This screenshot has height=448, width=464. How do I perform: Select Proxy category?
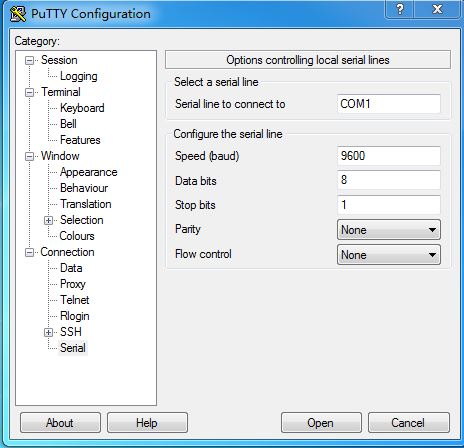(x=73, y=284)
